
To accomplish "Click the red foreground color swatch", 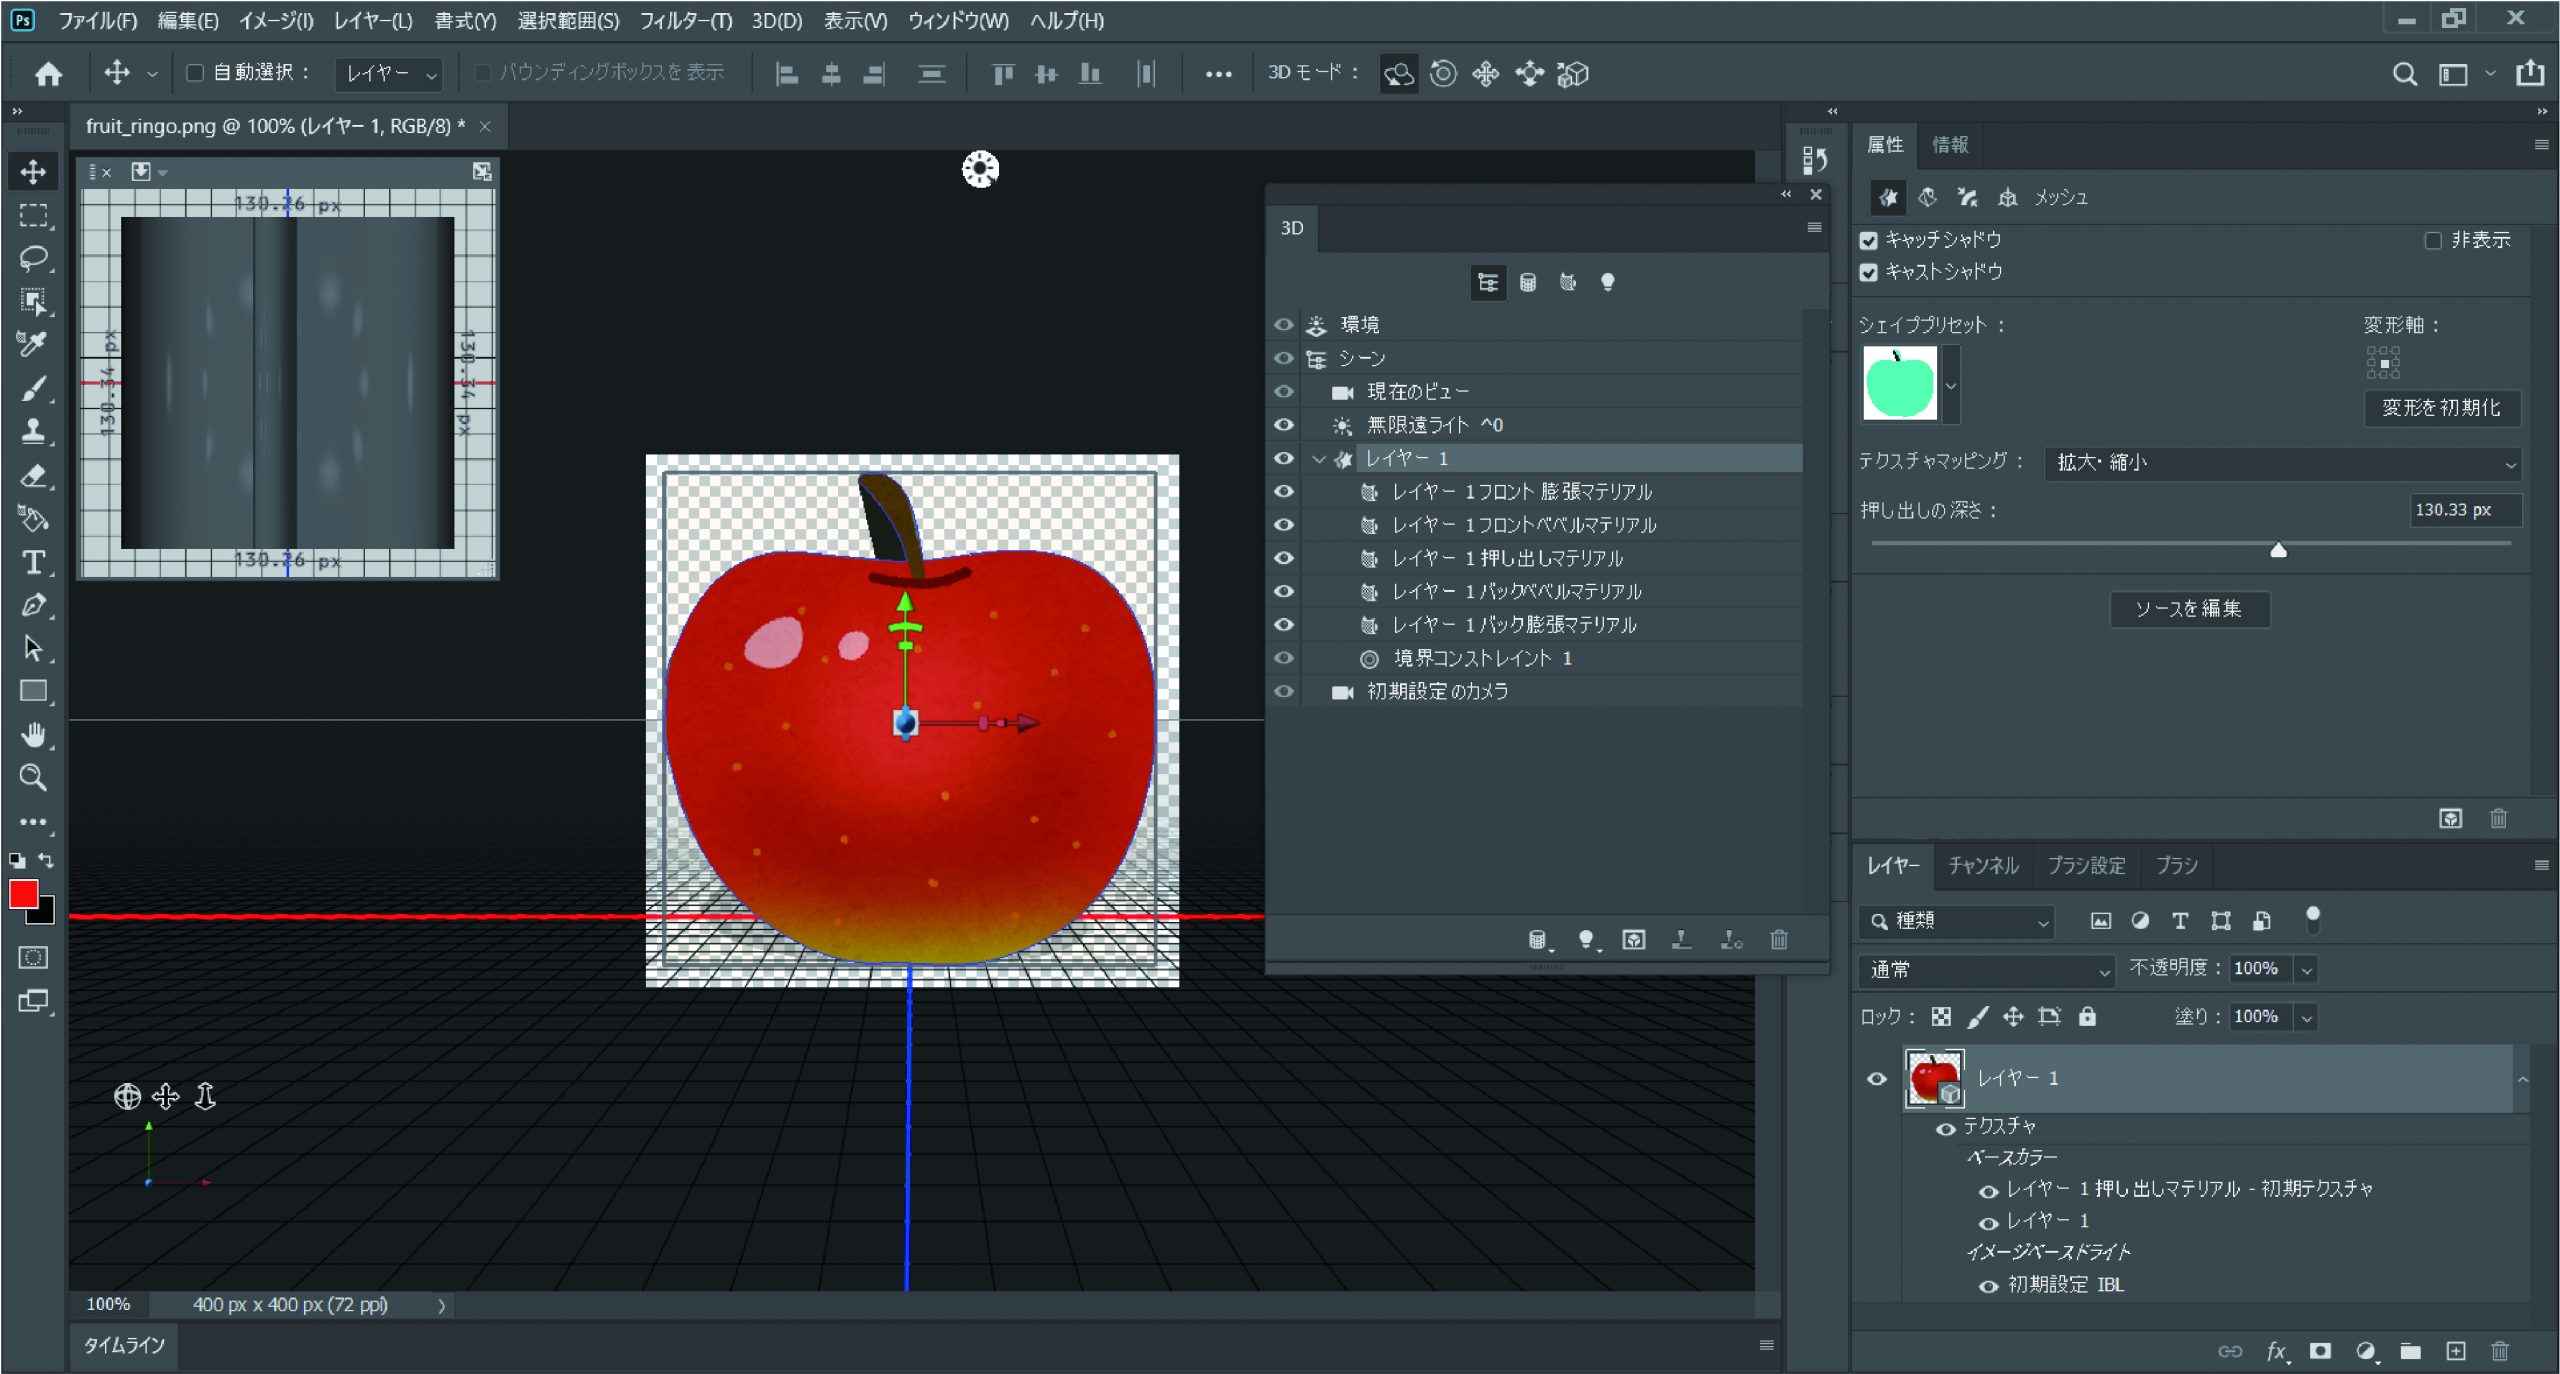I will click(x=23, y=894).
